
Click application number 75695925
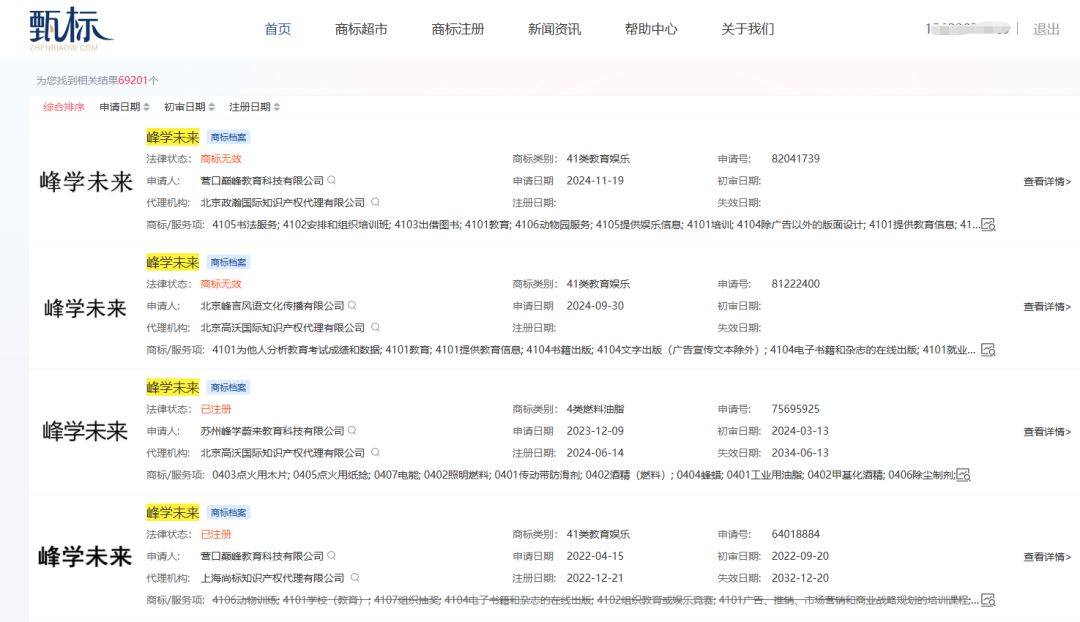pyautogui.click(x=796, y=409)
